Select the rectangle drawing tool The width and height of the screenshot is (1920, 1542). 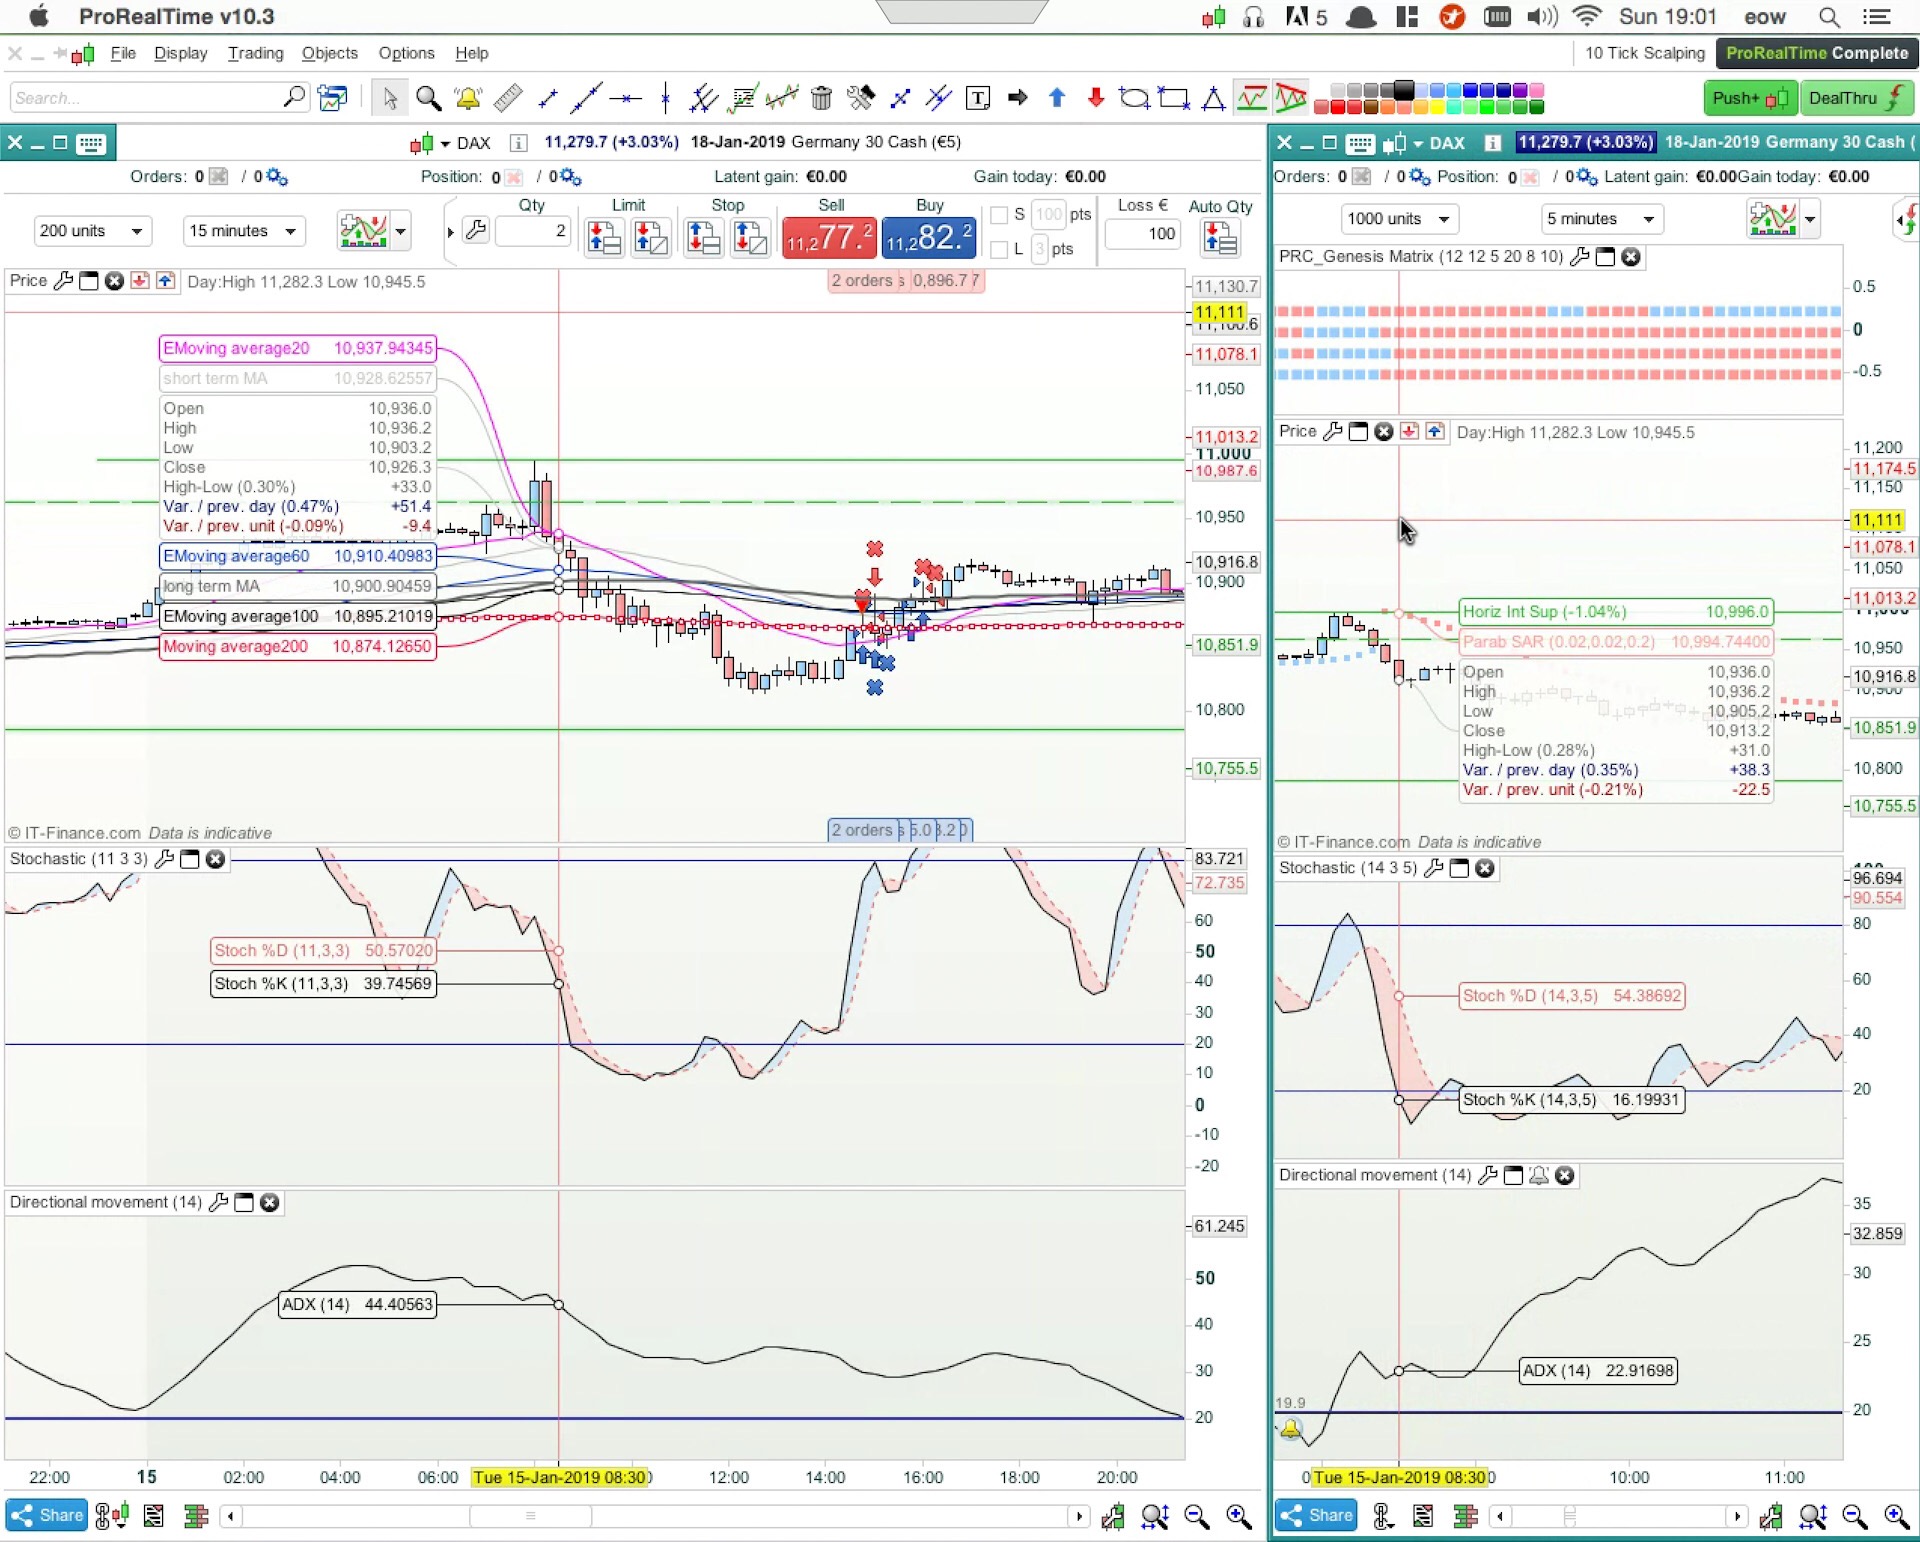tap(1174, 98)
